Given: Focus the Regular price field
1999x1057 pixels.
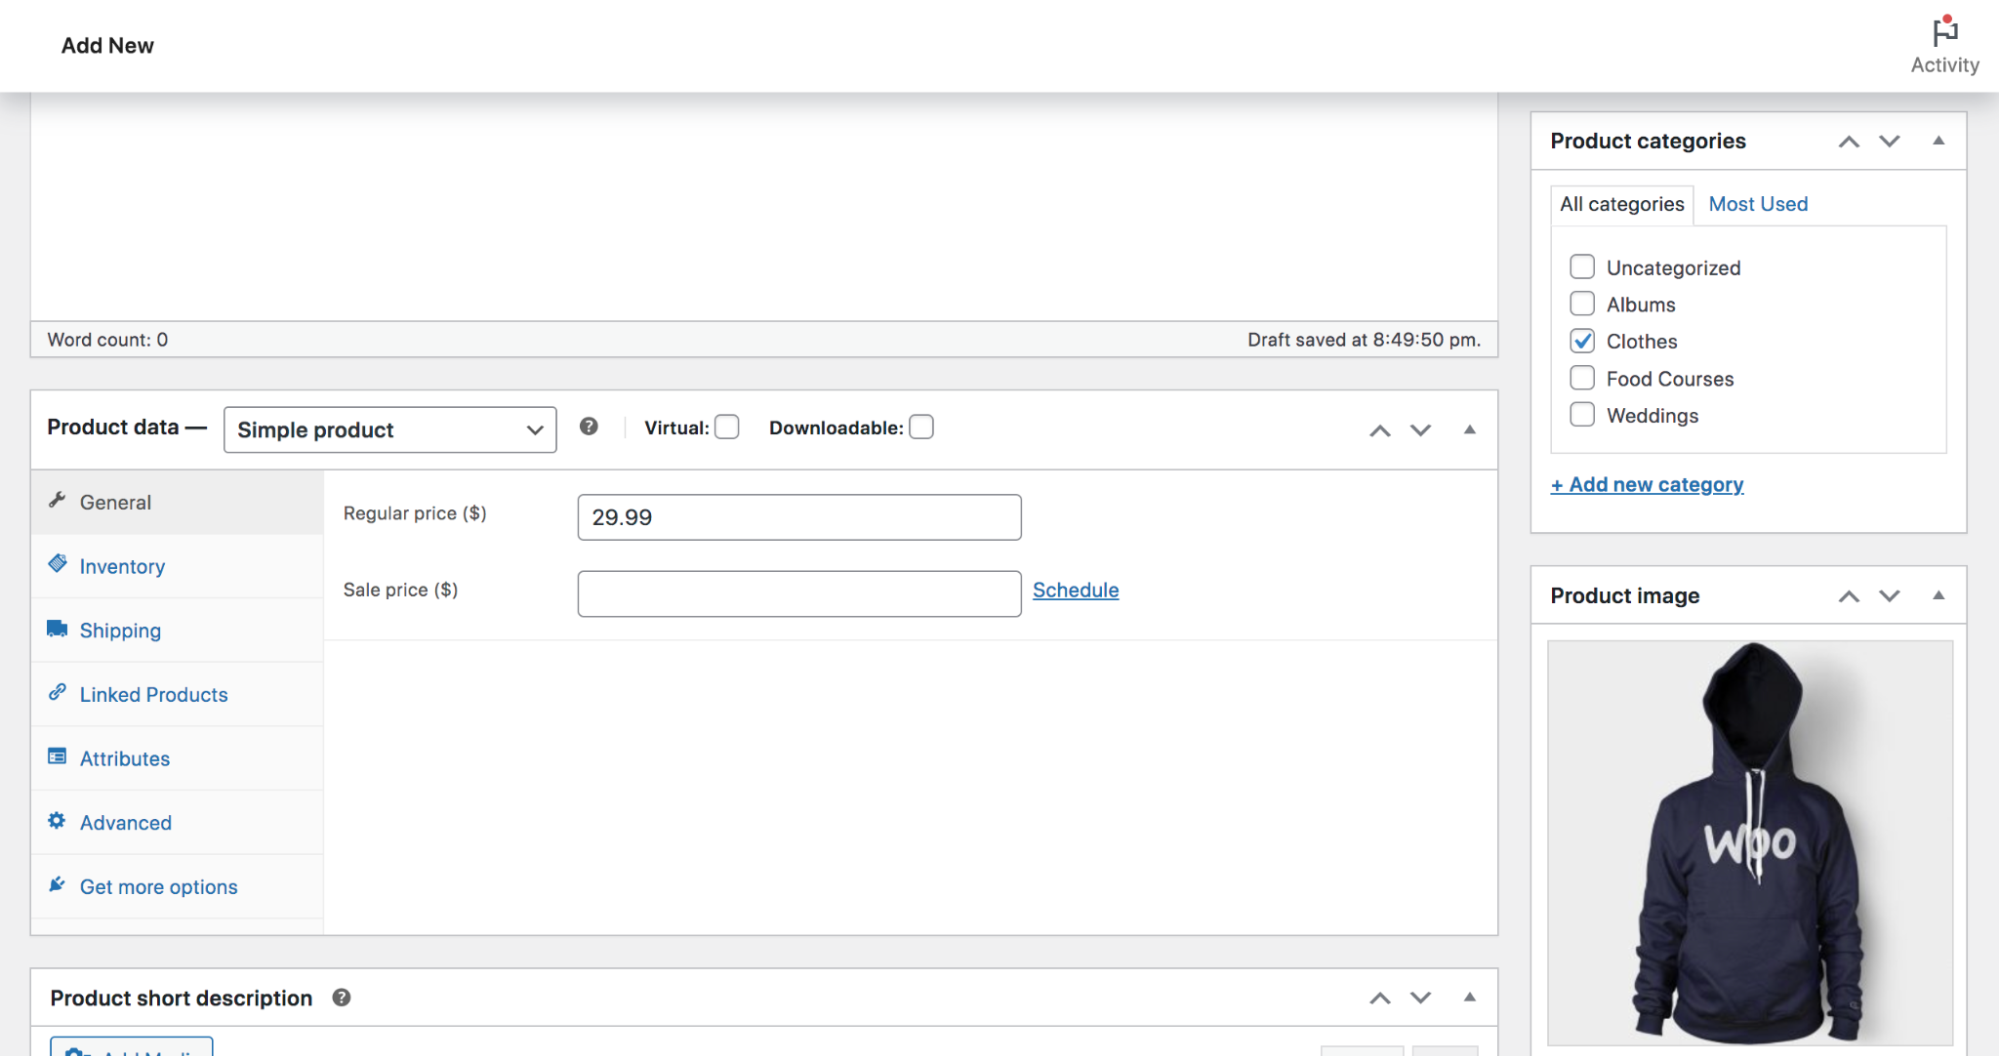Looking at the screenshot, I should (799, 517).
